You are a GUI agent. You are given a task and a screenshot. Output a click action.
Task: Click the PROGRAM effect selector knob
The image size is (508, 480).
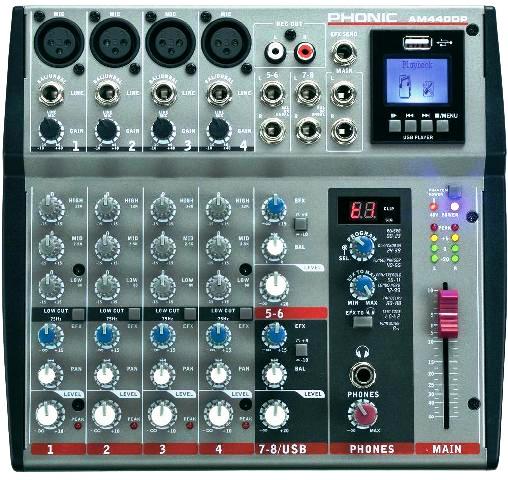pos(362,247)
